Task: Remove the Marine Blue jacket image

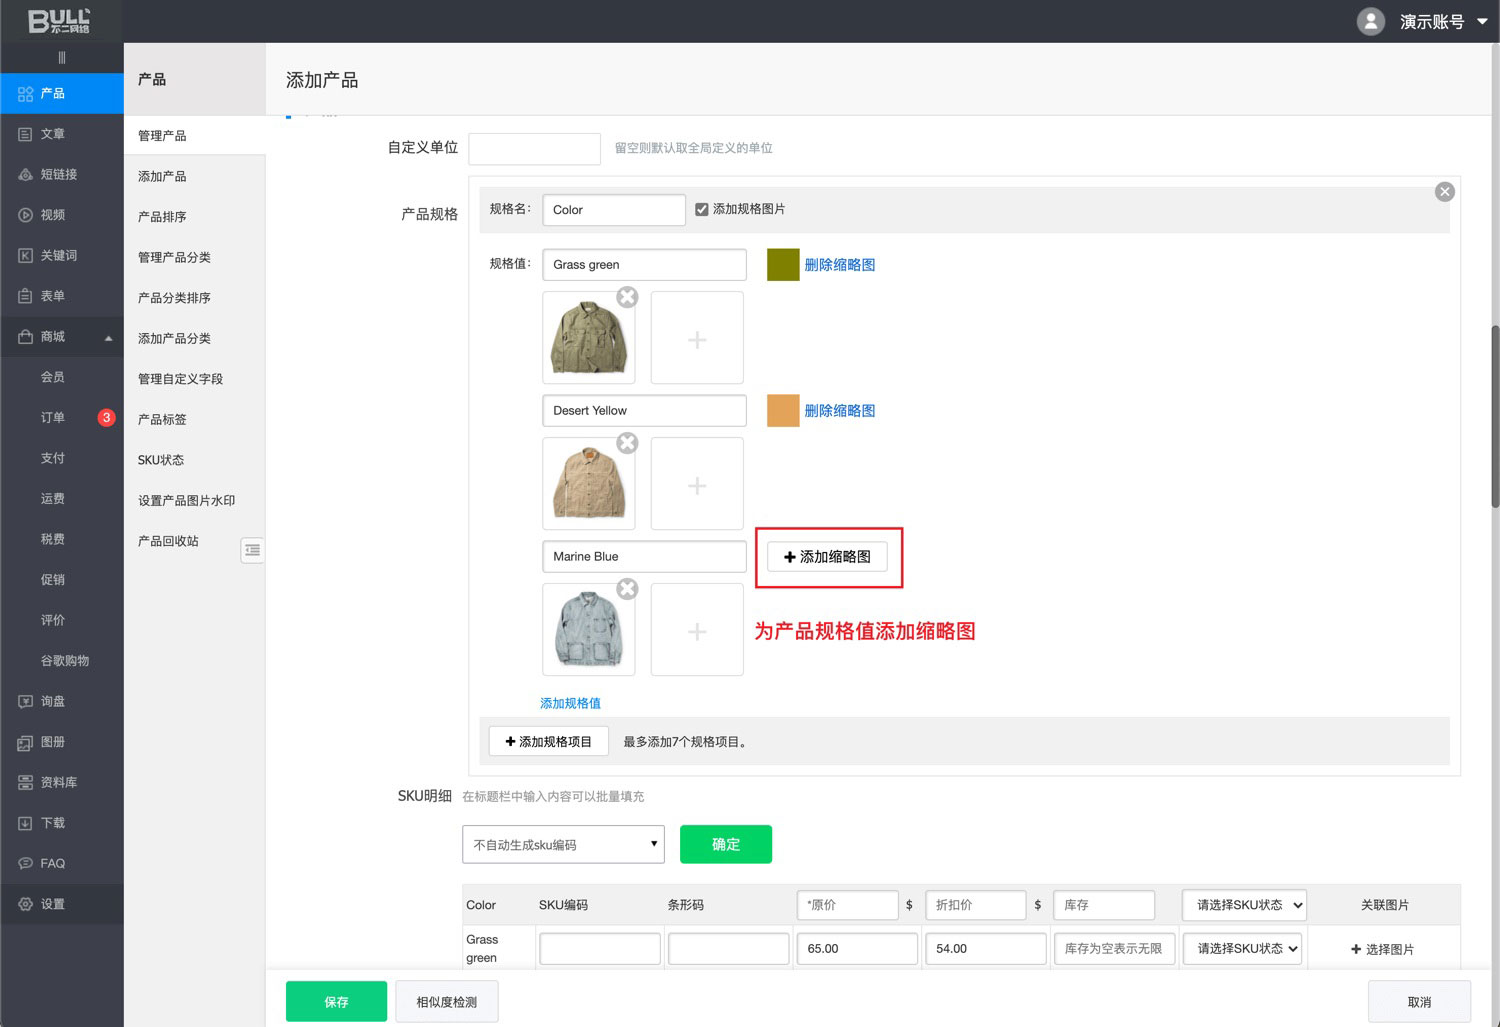Action: point(627,589)
